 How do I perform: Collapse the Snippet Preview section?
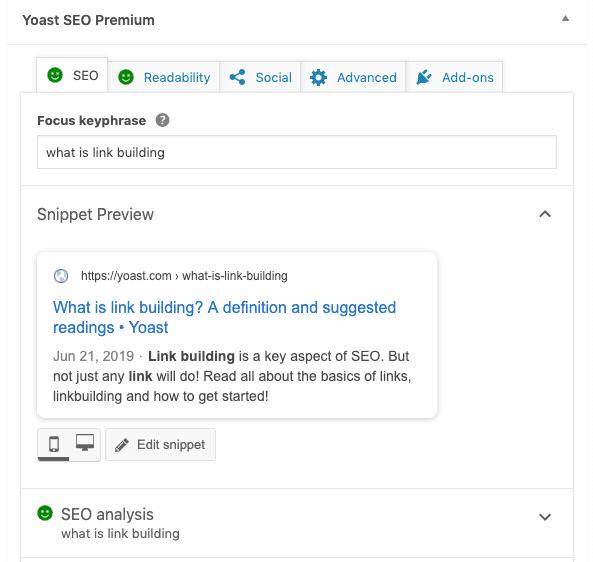pos(545,214)
